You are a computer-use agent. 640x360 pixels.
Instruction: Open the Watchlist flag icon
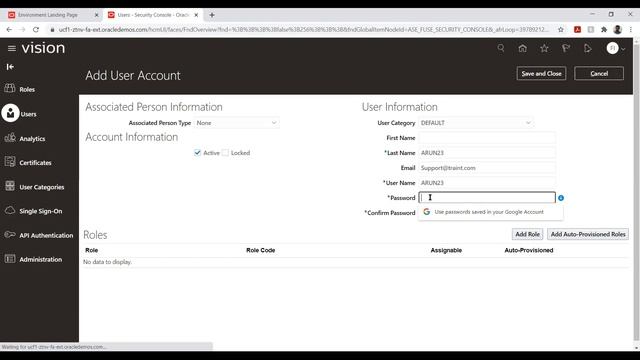click(566, 49)
